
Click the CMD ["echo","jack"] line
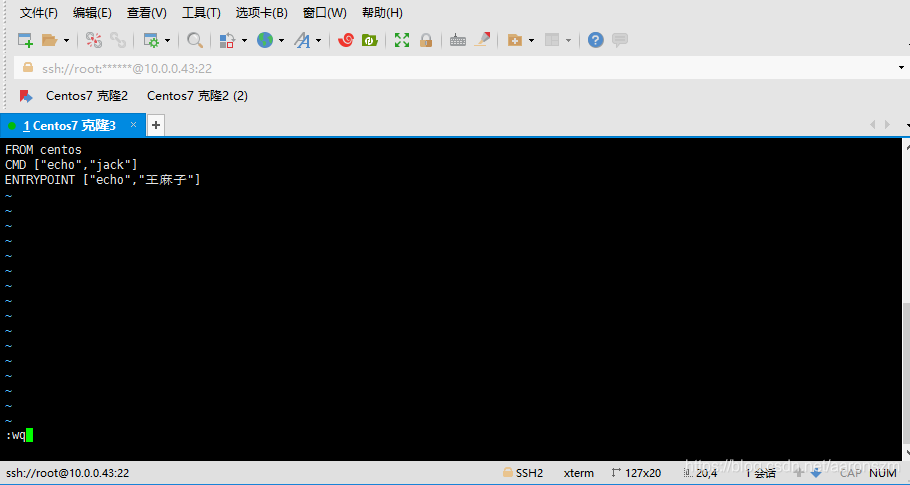pyautogui.click(x=71, y=165)
